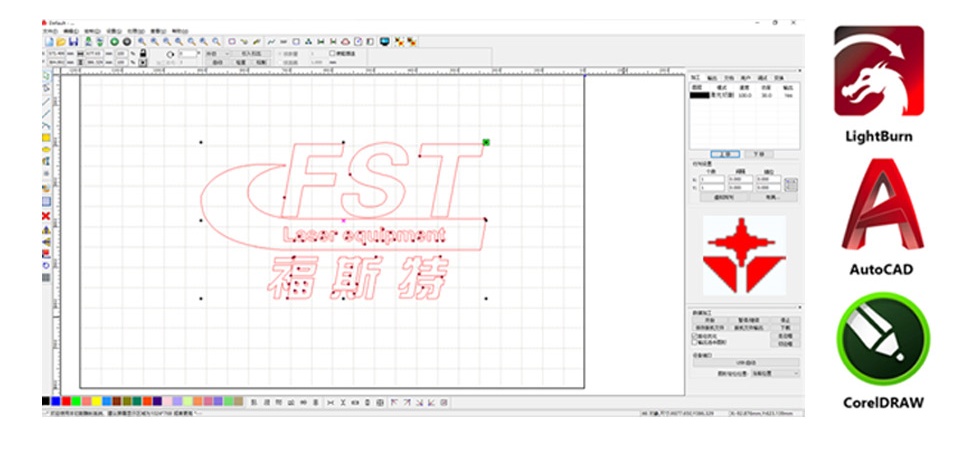
Task: Pick the yellow color swatch in the palette
Action: point(96,401)
